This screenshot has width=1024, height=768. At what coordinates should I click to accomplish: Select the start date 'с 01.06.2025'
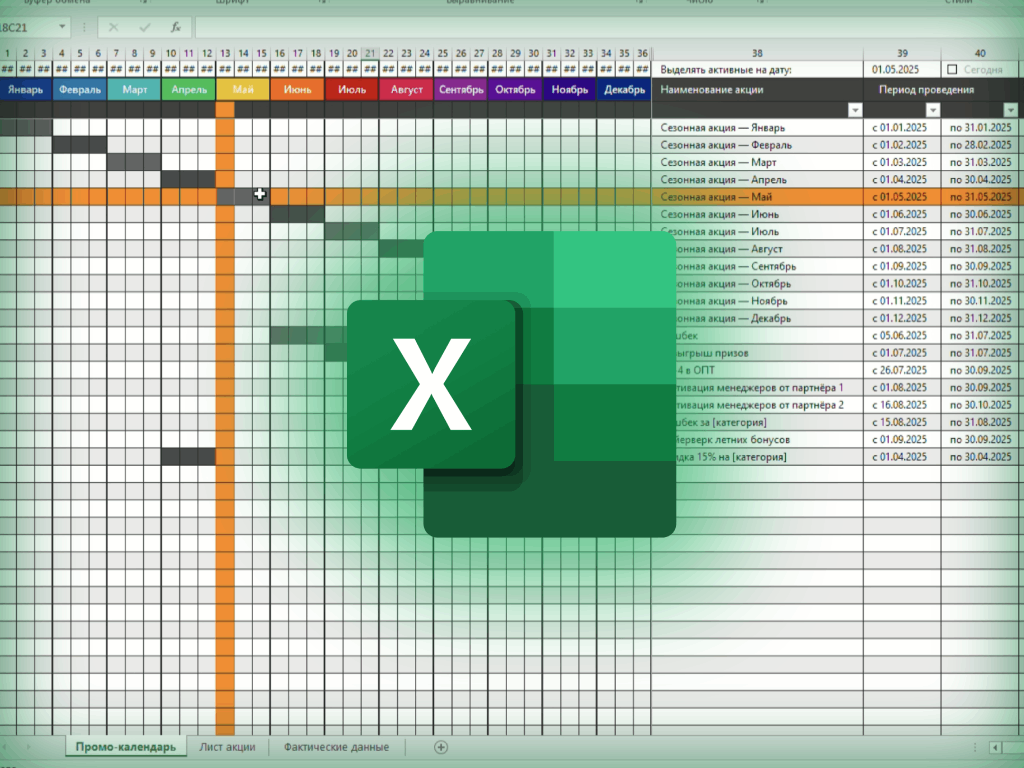(902, 214)
